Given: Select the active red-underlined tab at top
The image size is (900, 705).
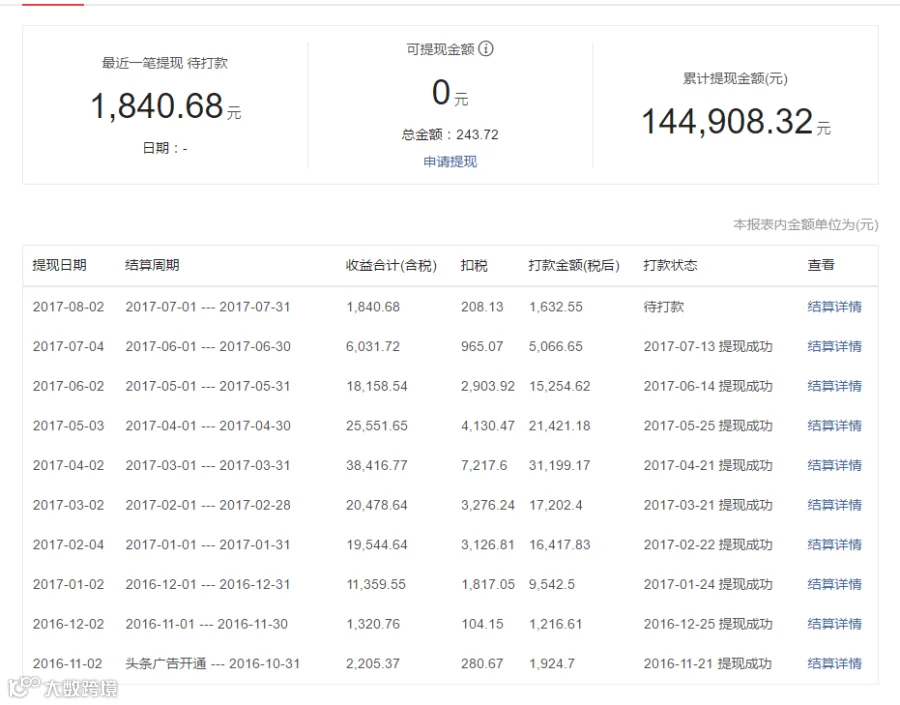Looking at the screenshot, I should point(53,4).
